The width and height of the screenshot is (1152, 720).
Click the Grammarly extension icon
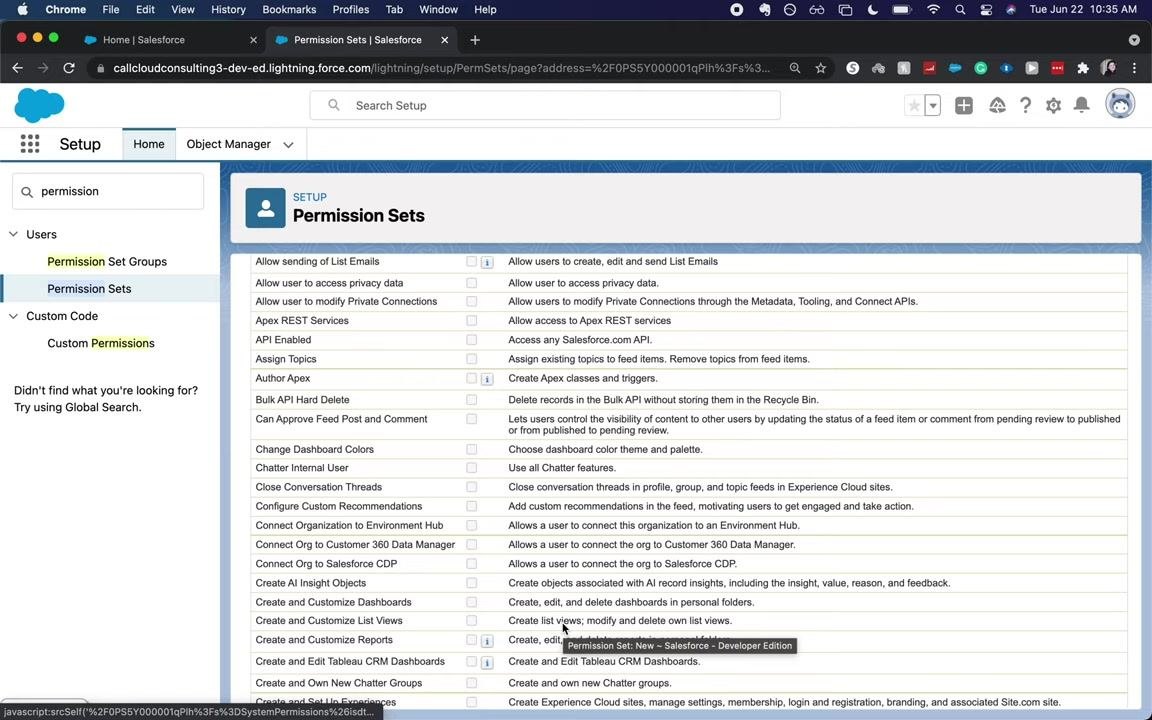(980, 68)
